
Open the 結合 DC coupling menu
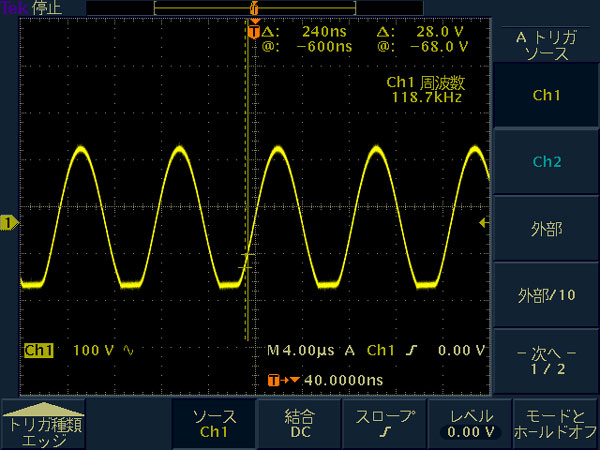pos(299,425)
